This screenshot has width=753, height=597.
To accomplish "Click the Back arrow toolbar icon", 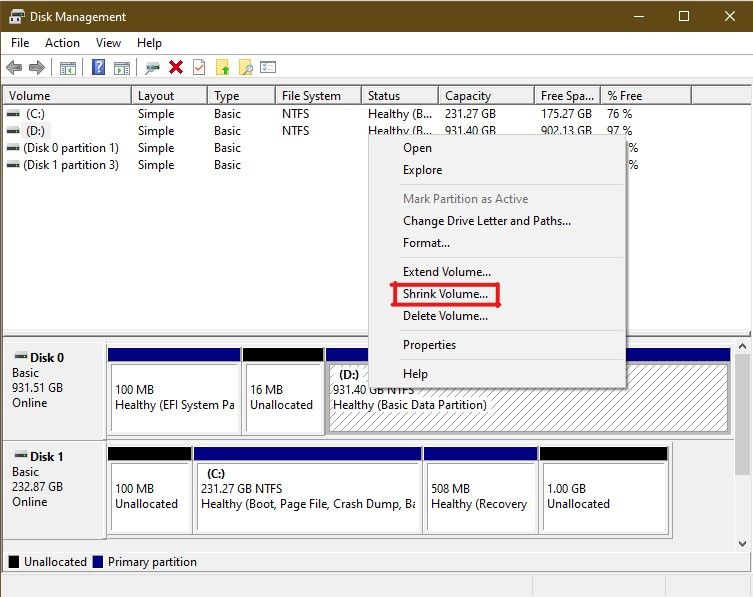I will coord(14,67).
